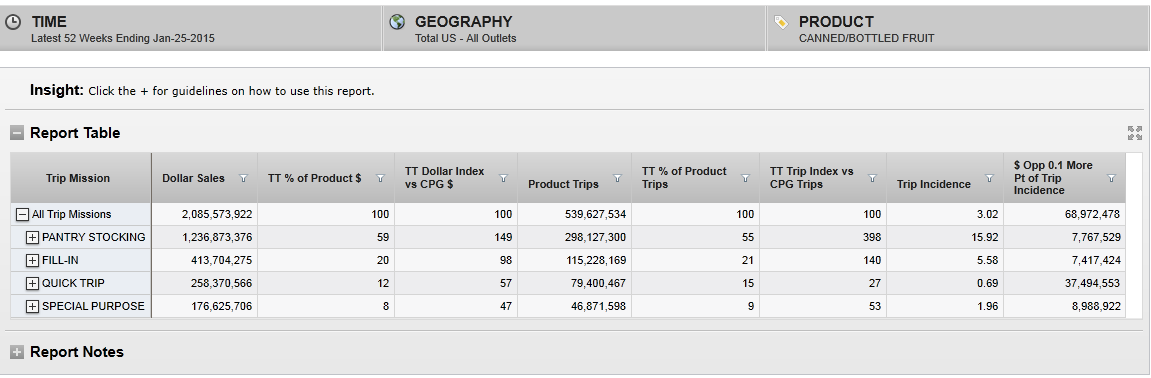Expand the PANTRY STOCKING row
The width and height of the screenshot is (1151, 378).
32,238
